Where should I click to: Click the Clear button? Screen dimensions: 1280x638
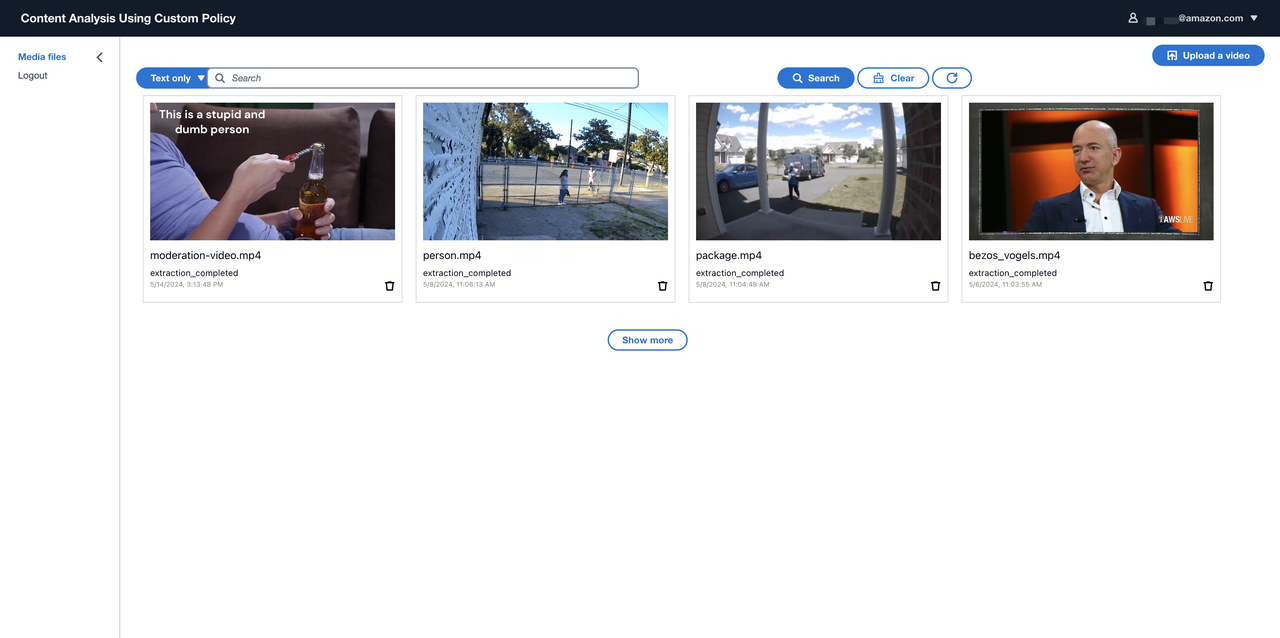click(x=893, y=78)
